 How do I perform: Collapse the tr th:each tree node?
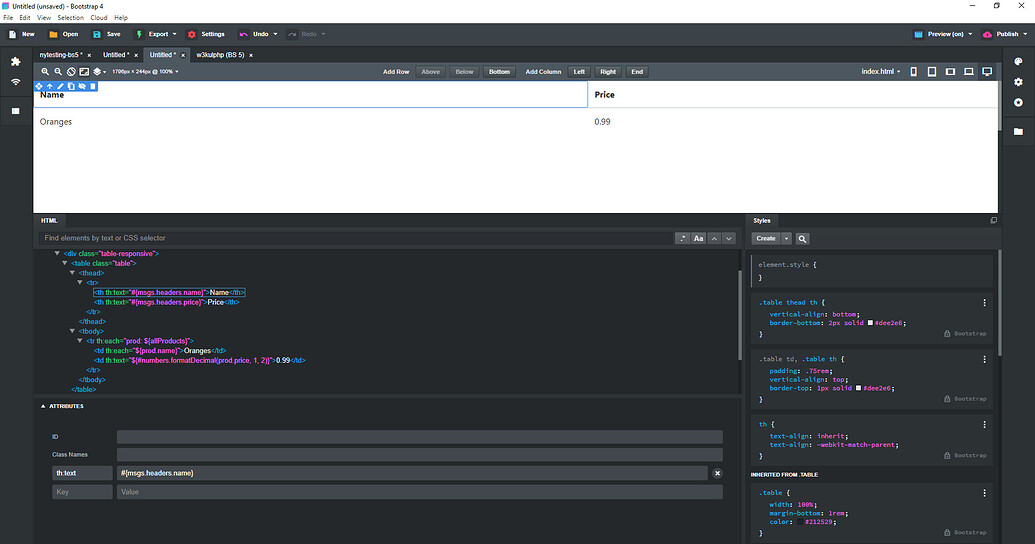[80, 341]
